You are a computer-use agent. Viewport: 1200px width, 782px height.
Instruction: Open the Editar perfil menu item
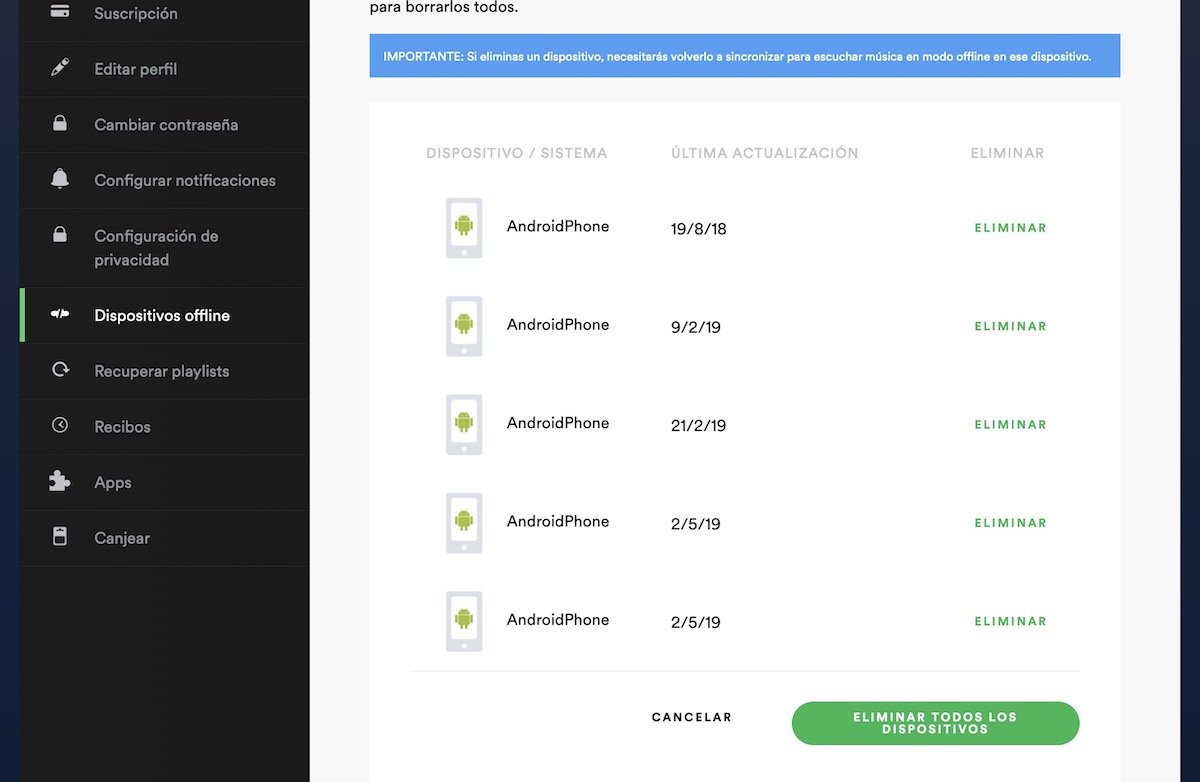tap(135, 69)
